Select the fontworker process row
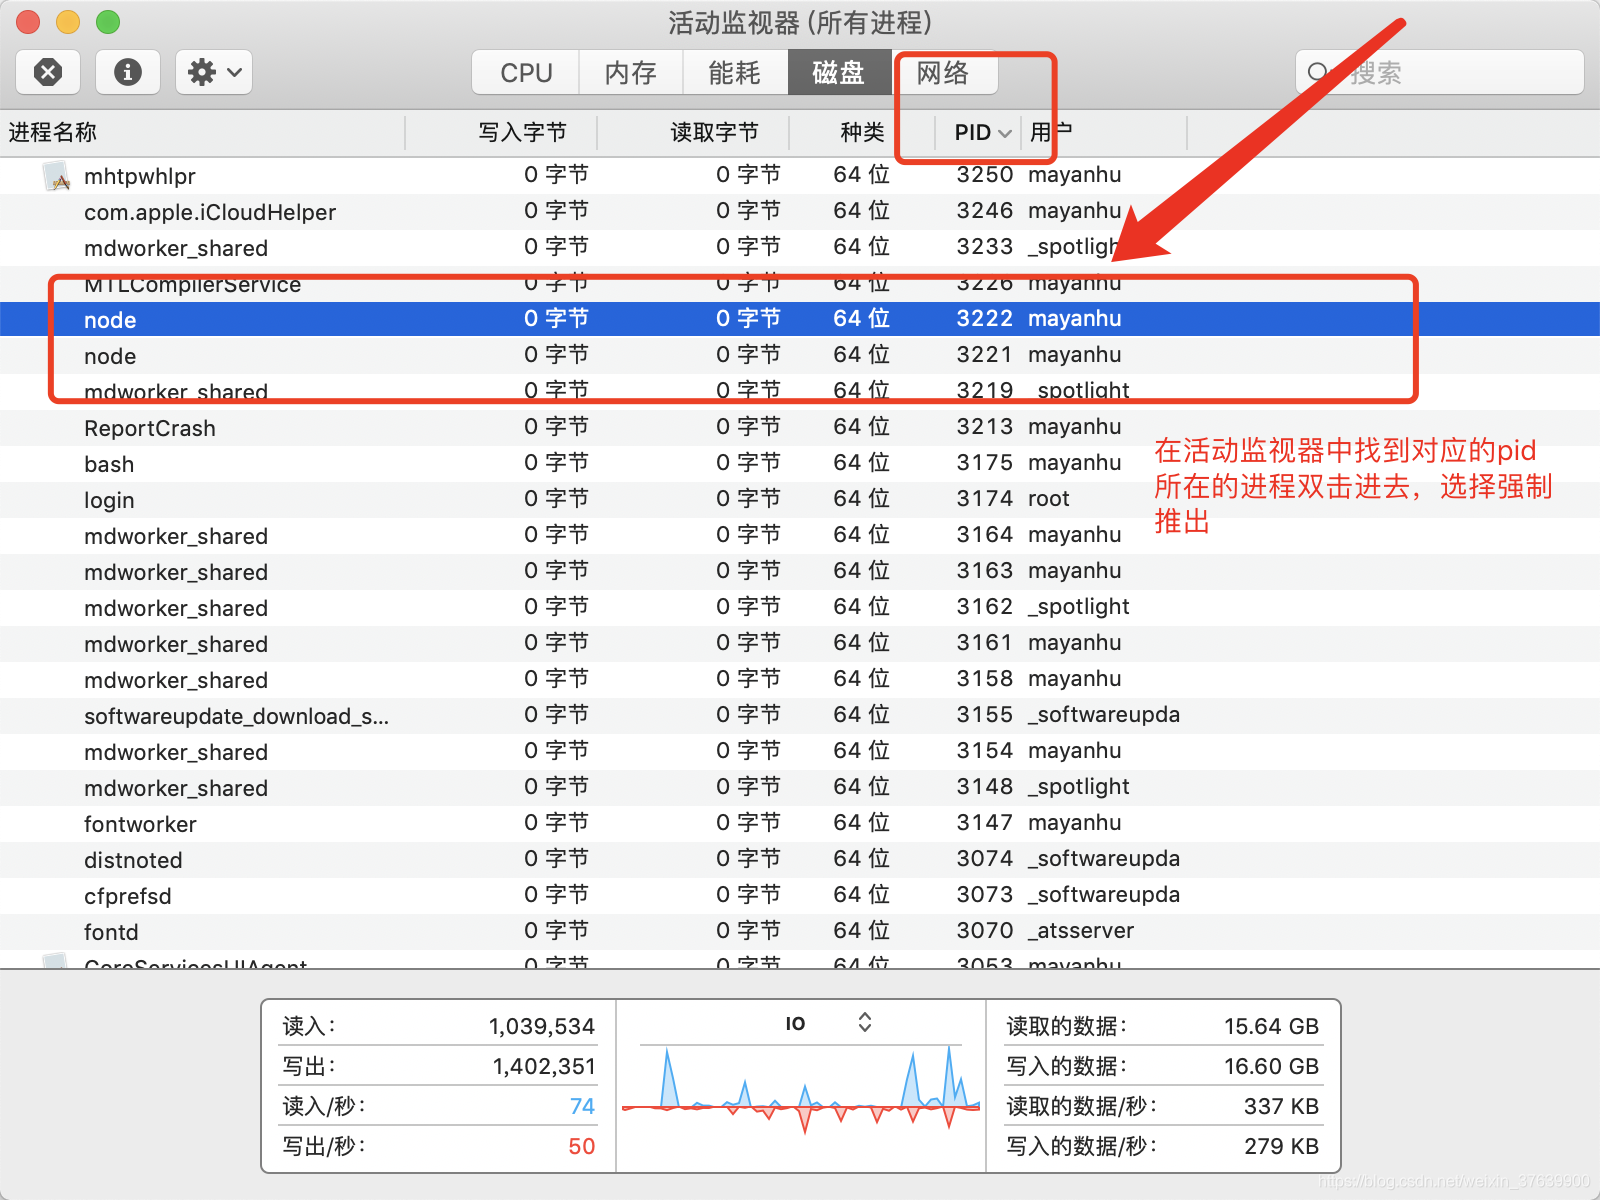Viewport: 1600px width, 1200px height. click(x=800, y=823)
